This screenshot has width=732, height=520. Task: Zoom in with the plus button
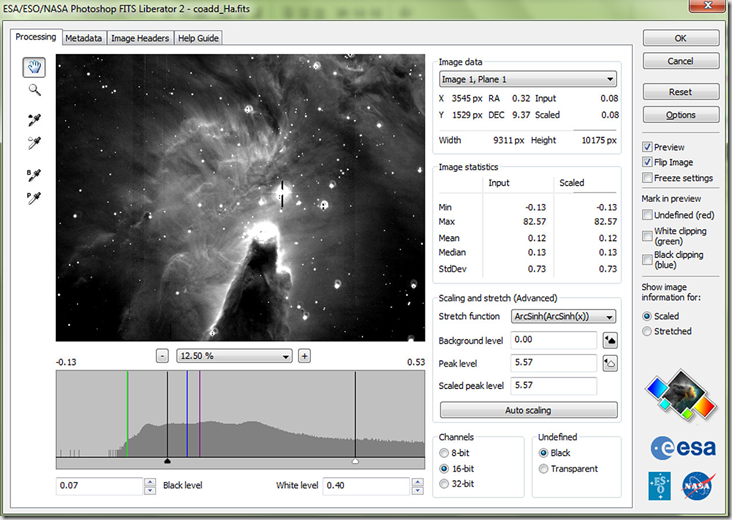click(304, 356)
